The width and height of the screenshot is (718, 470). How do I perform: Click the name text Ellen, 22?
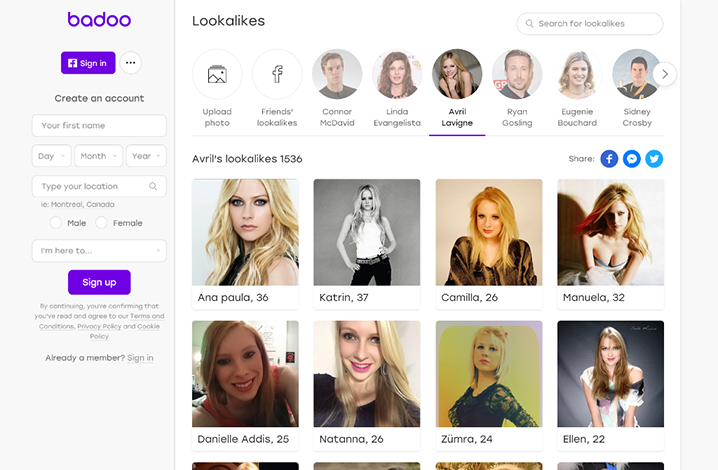point(584,439)
